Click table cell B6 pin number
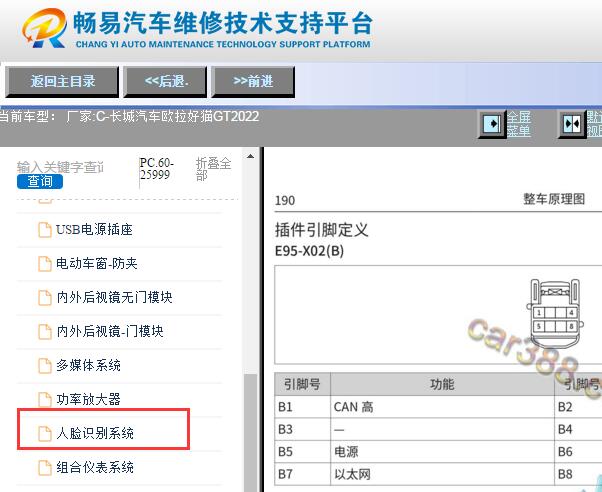The width and height of the screenshot is (602, 492). tap(579, 452)
